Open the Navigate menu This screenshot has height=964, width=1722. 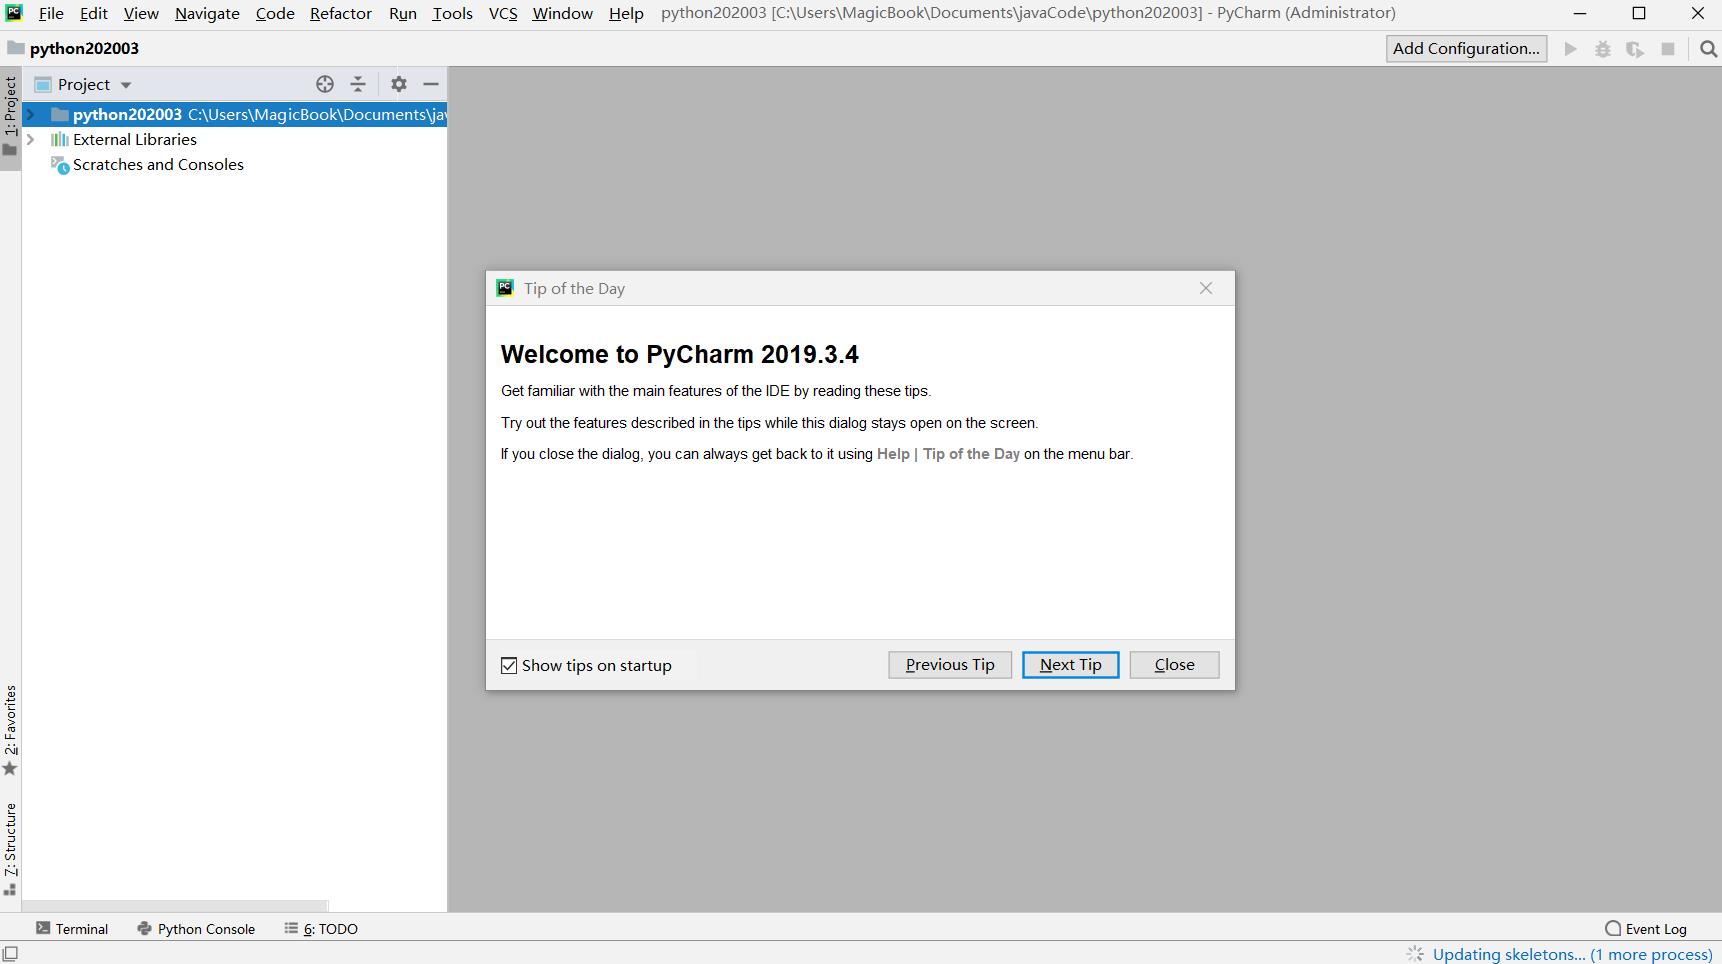pyautogui.click(x=207, y=13)
